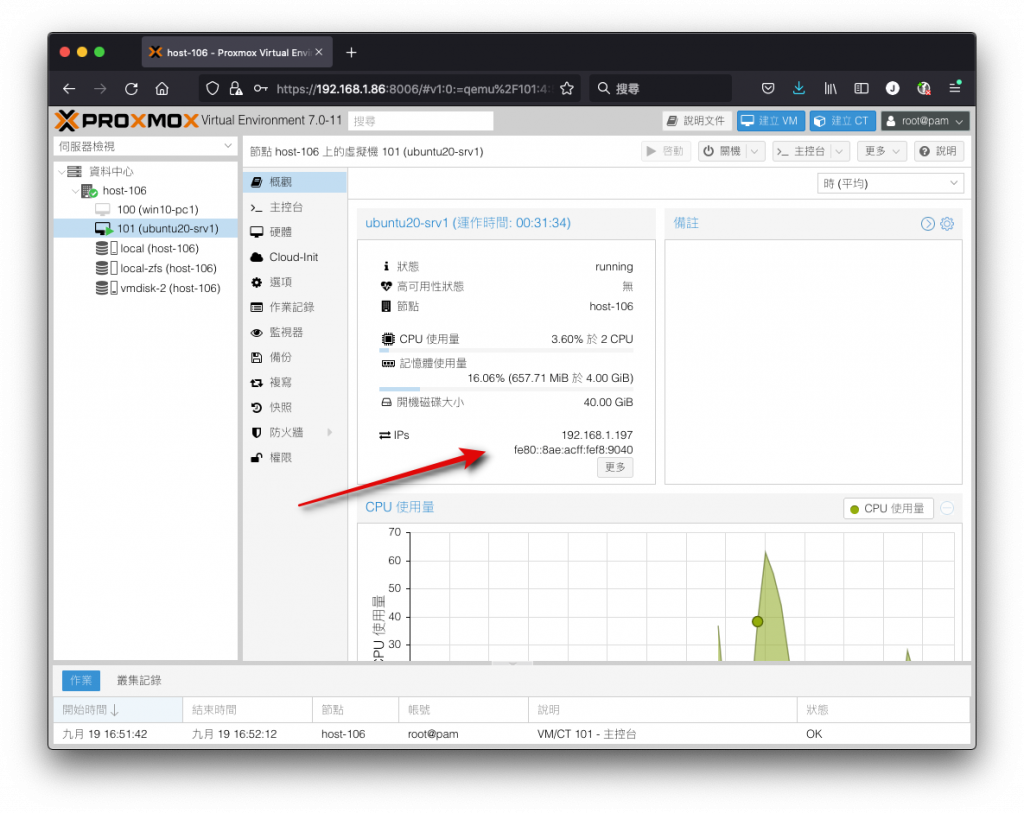
Task: Focus the Proxmox search field
Action: pos(421,121)
